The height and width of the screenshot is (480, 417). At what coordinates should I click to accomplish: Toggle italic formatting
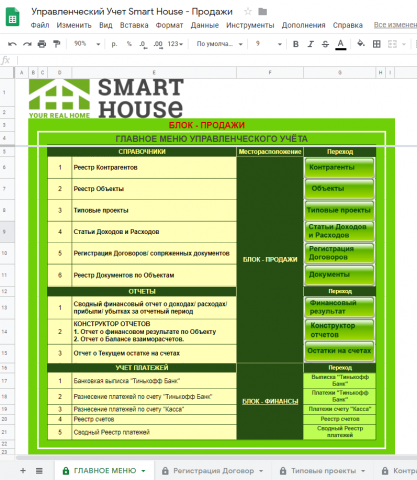pos(311,44)
